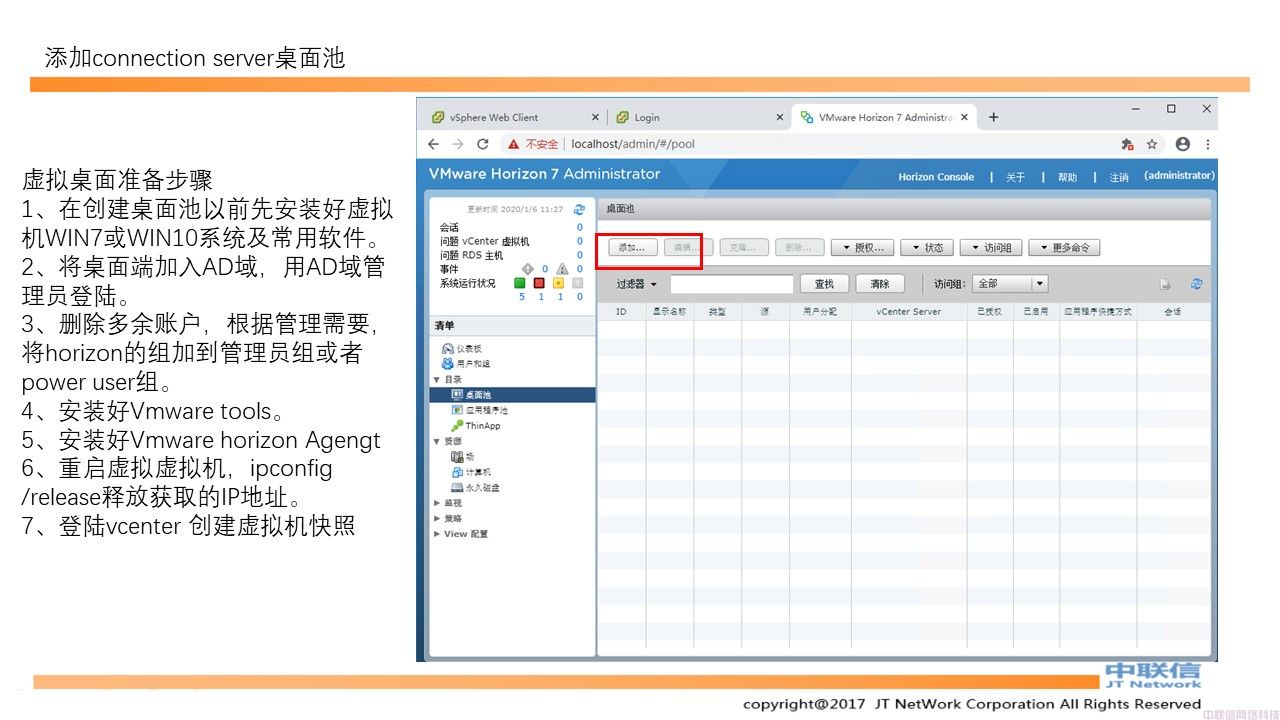Click the 问题 vCenter 虚拟机 count

pos(579,241)
